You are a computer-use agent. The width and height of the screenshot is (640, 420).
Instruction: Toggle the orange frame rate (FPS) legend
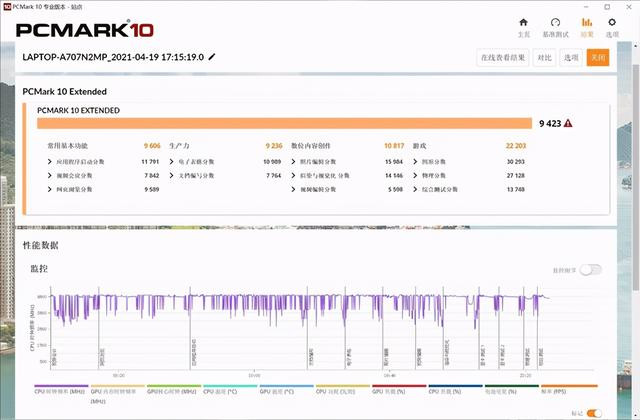coord(569,390)
